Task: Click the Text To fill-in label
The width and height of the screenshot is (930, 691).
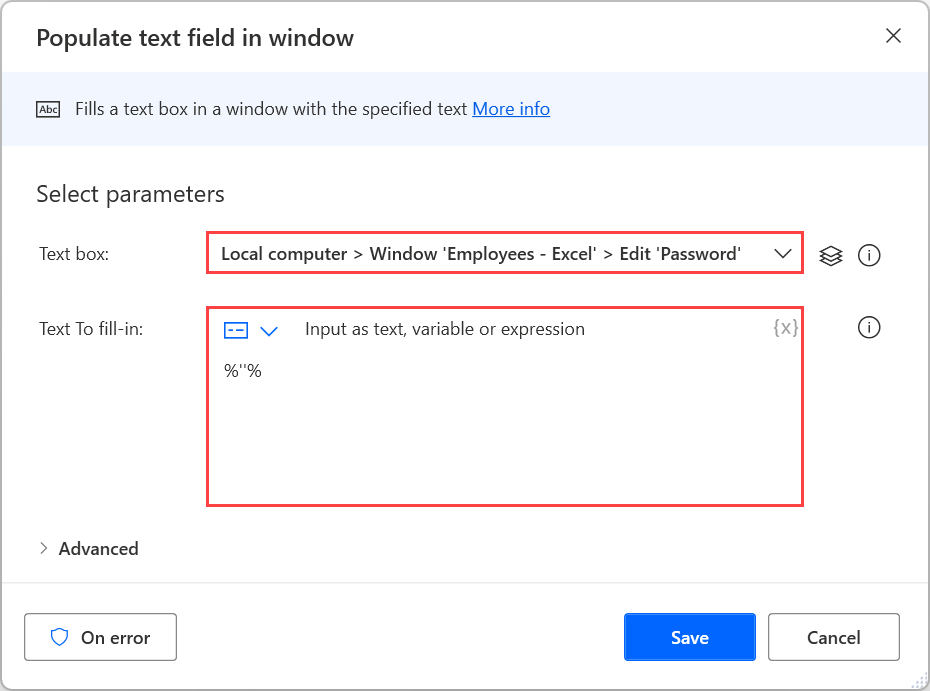Action: pyautogui.click(x=91, y=329)
